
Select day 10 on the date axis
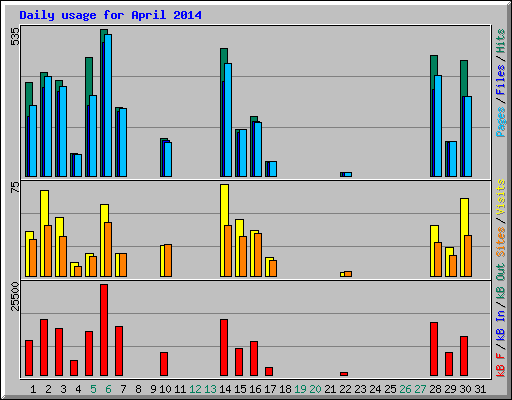(x=165, y=389)
